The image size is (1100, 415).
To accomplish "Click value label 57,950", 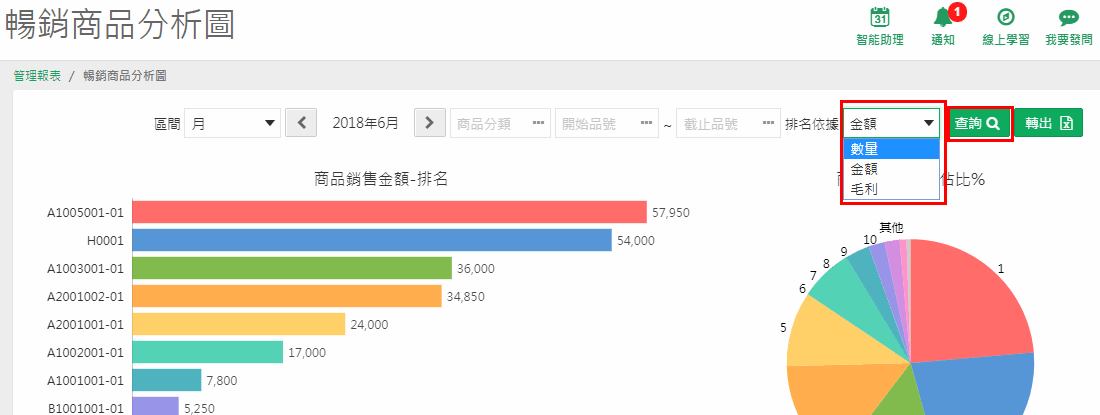I will [x=671, y=212].
